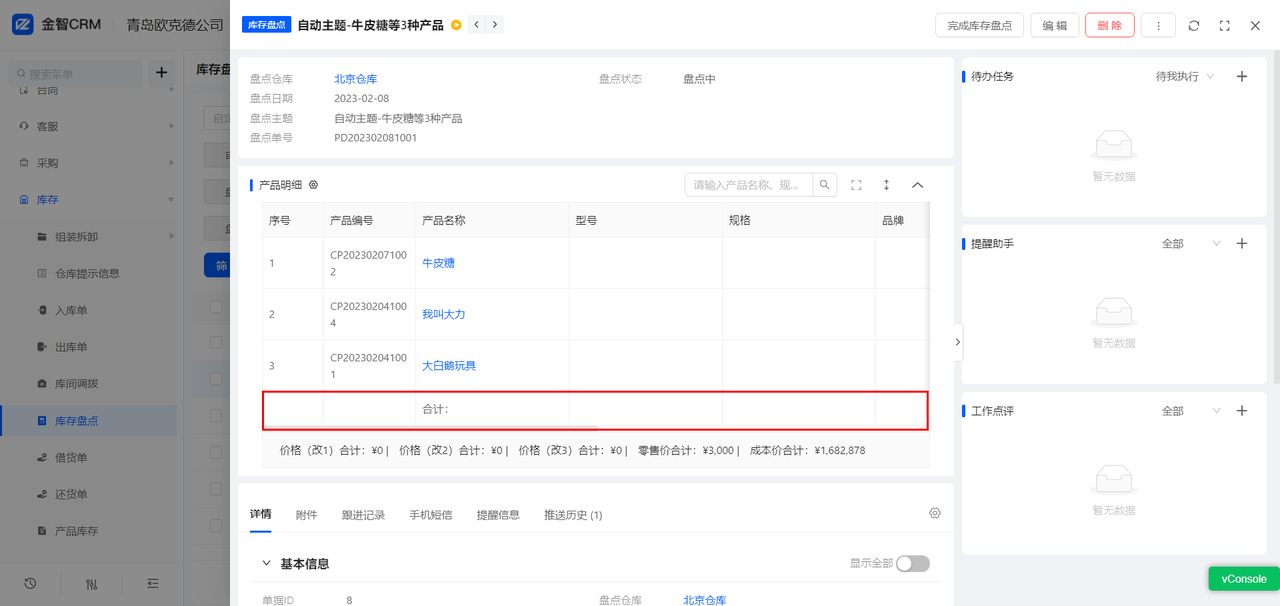This screenshot has height=606, width=1280.
Task: Go to previous record arrow in header
Action: [477, 25]
